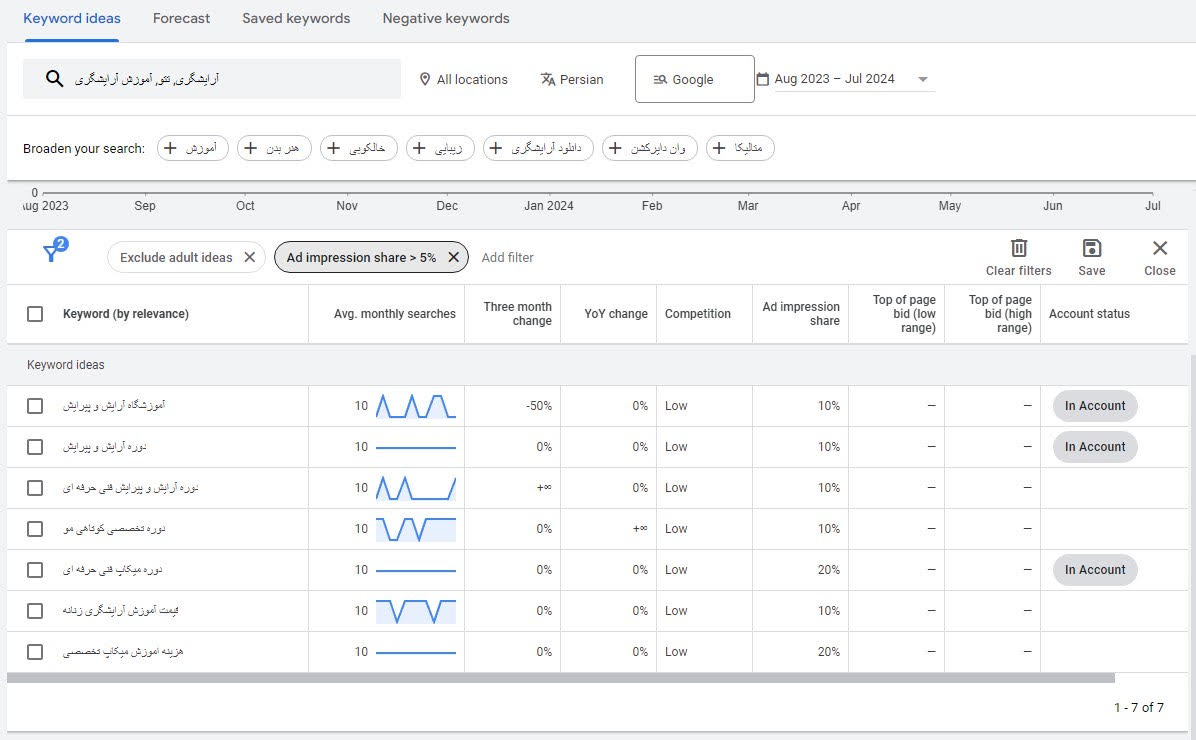Open the Negative keywords tab
Screen dimensions: 1196x740
445,18
